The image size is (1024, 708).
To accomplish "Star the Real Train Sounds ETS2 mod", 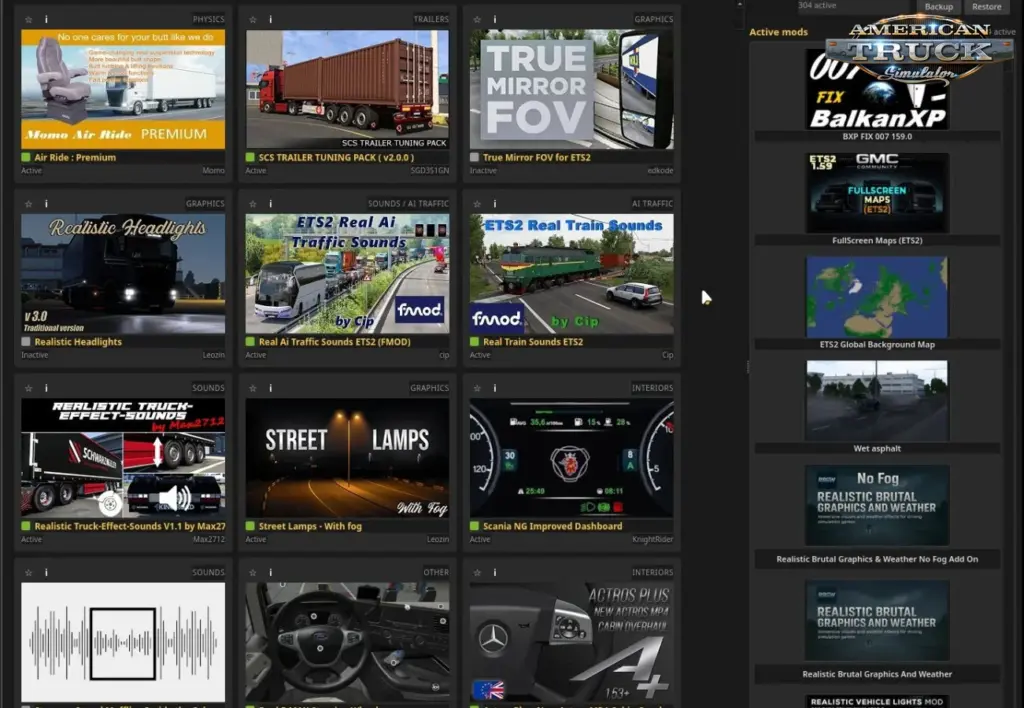I will pos(477,204).
